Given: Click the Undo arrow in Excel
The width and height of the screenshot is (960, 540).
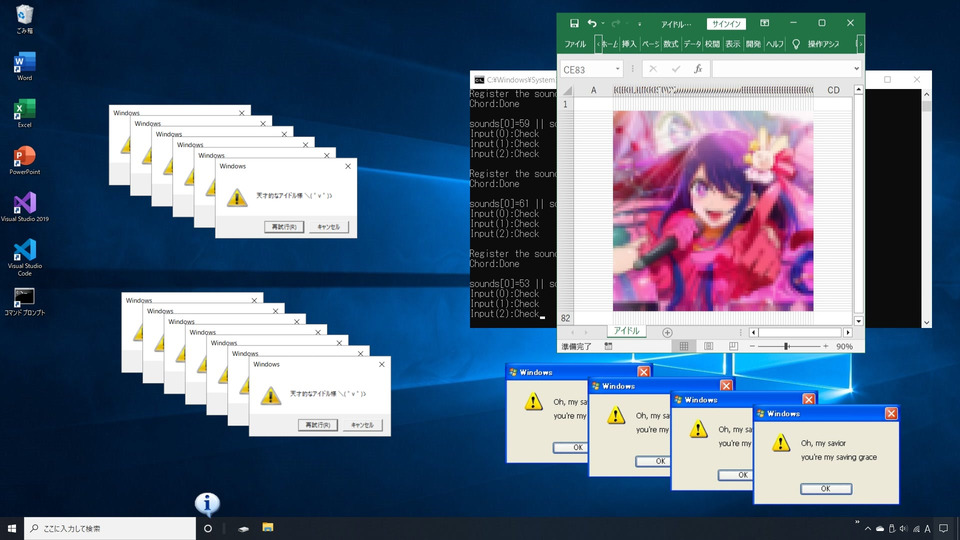Looking at the screenshot, I should [x=592, y=23].
